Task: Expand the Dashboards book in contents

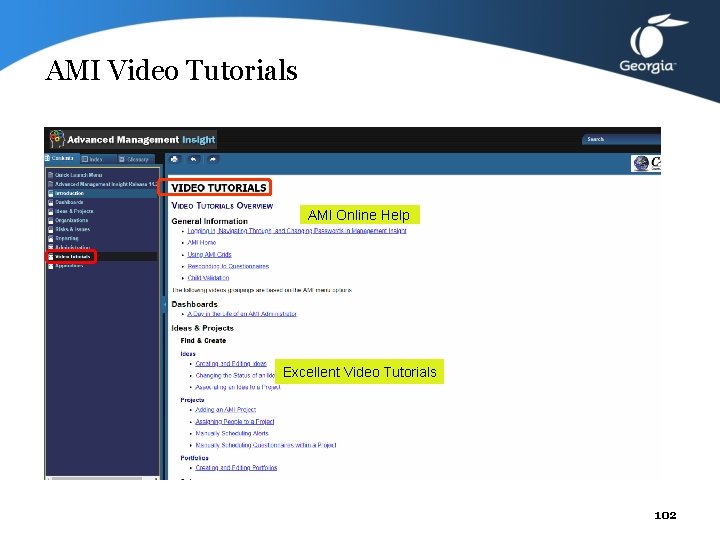Action: [x=69, y=202]
